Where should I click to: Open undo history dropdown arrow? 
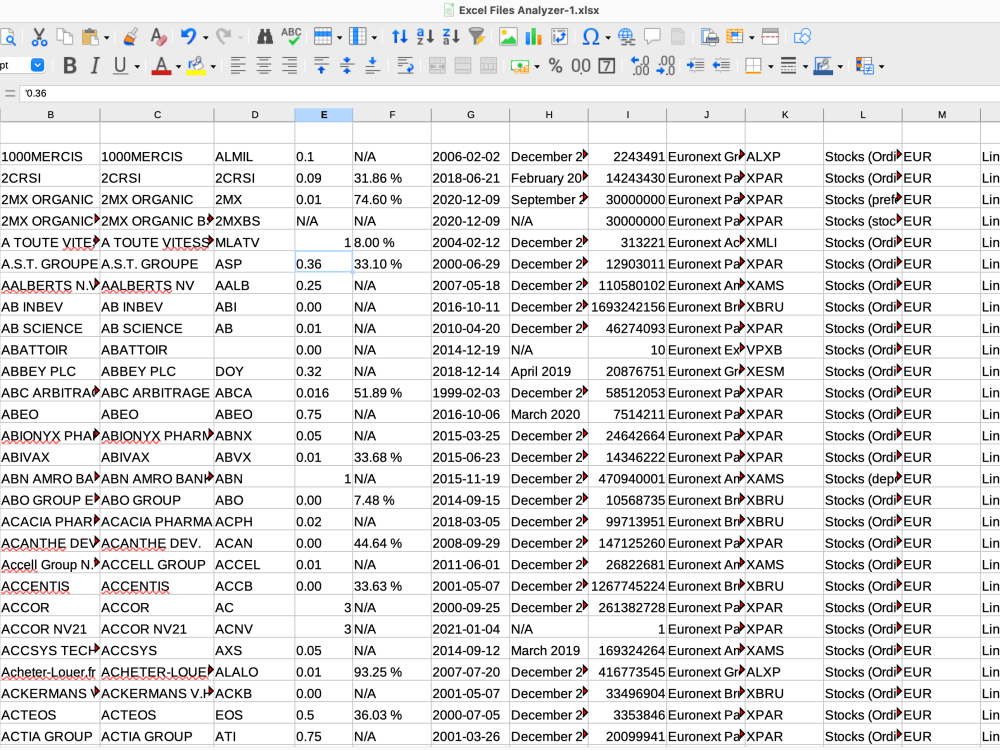tap(205, 38)
